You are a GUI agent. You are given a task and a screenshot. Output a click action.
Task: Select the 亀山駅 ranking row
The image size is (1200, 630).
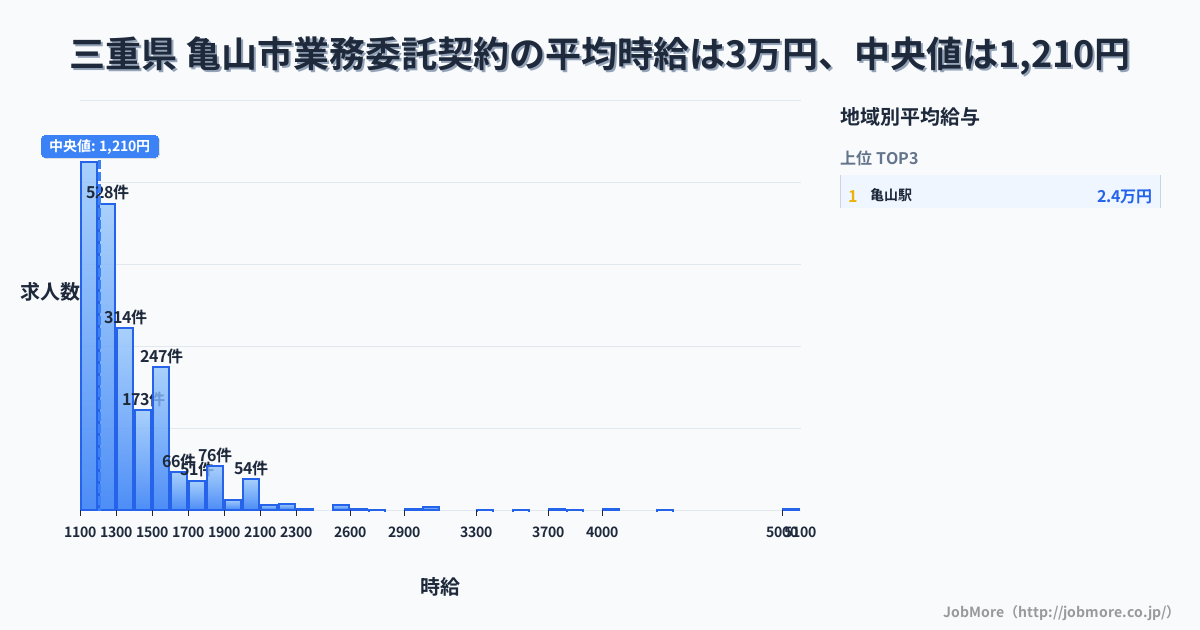click(1000, 195)
